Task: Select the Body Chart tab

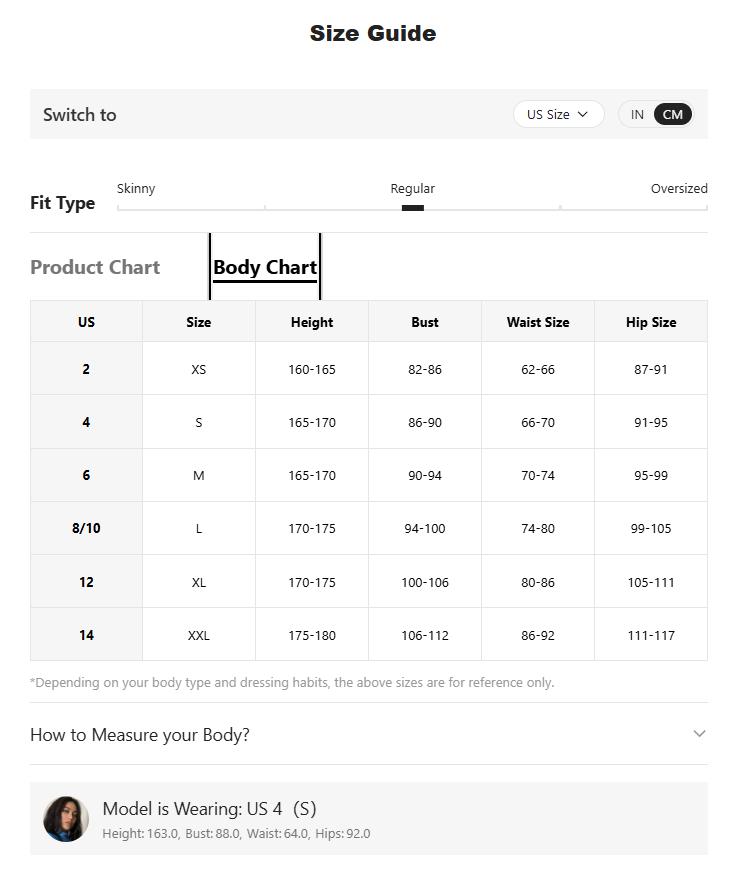Action: 265,268
